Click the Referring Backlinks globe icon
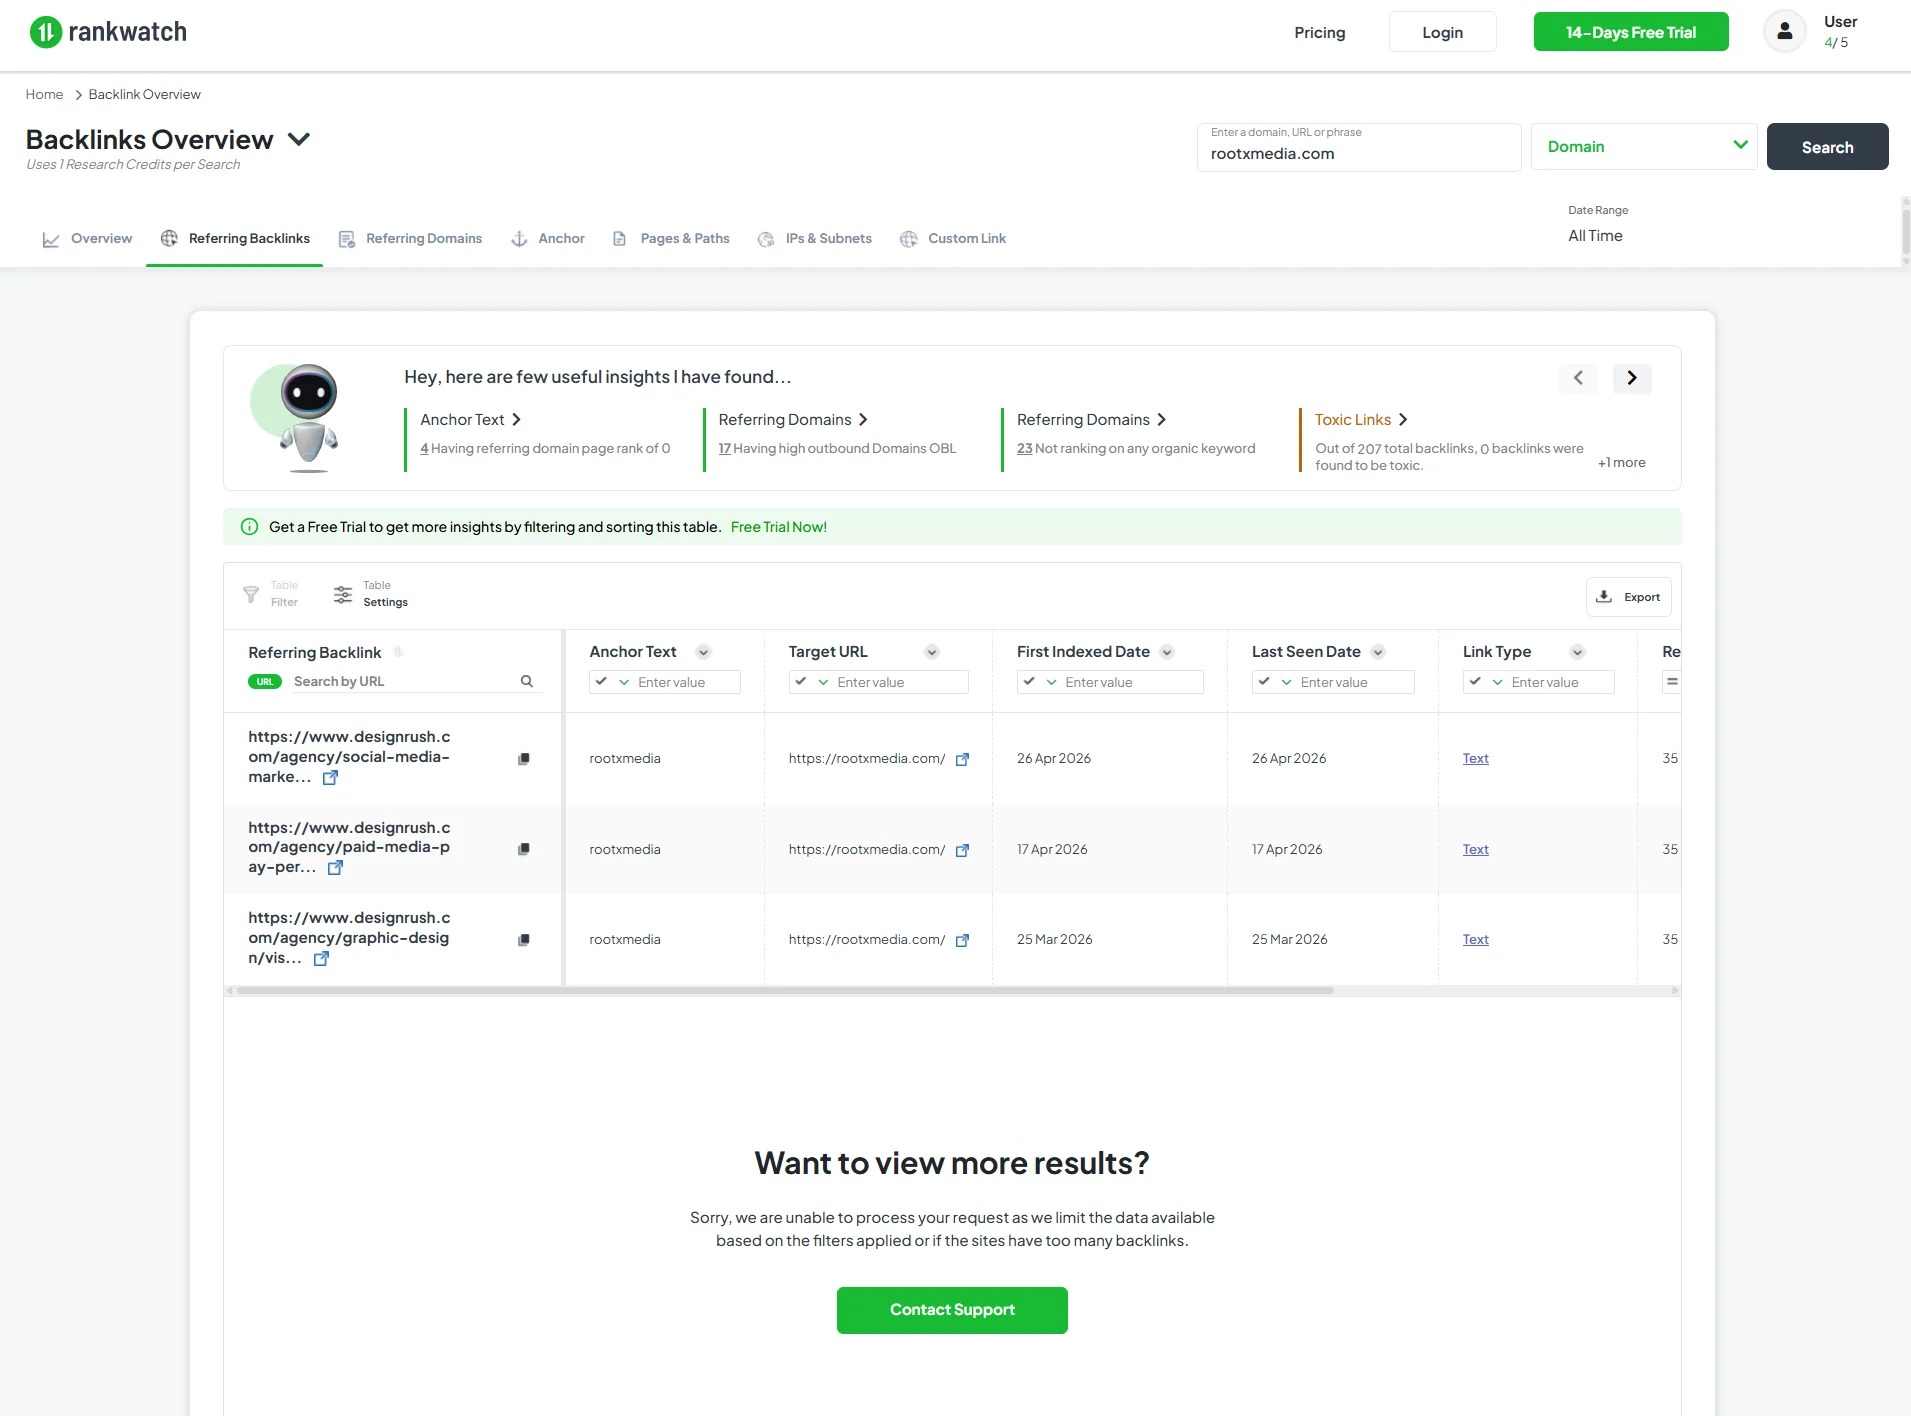1911x1416 pixels. tap(169, 238)
